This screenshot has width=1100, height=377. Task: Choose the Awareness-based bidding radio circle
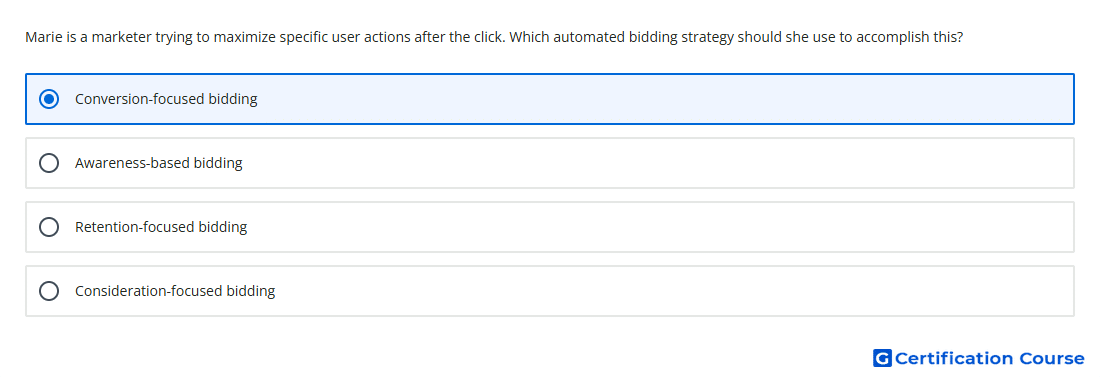[x=49, y=163]
